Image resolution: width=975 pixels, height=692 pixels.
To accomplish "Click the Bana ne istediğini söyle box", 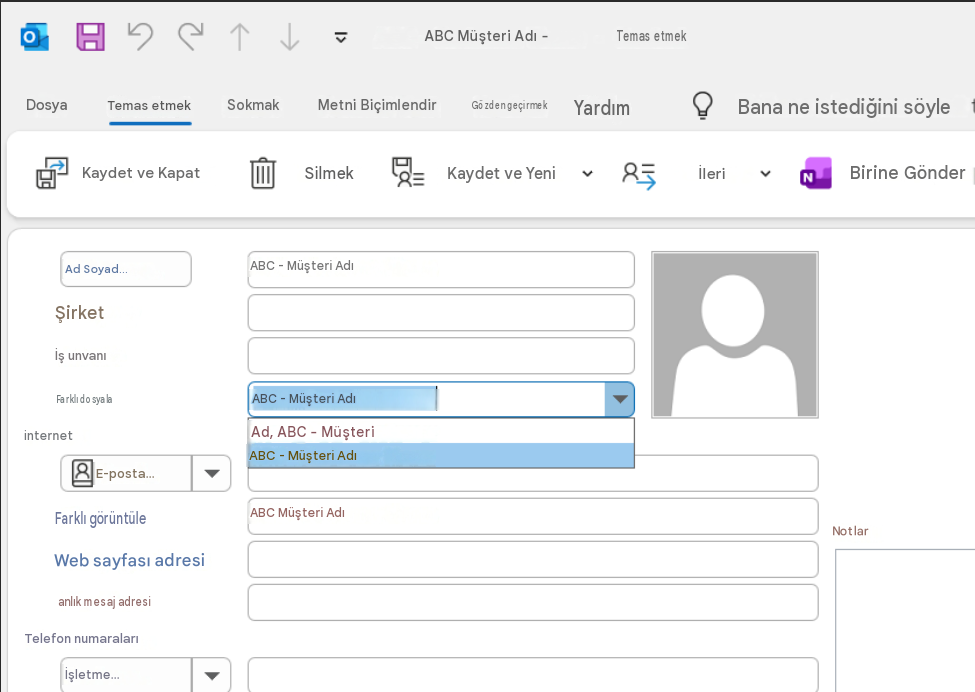I will pyautogui.click(x=844, y=107).
